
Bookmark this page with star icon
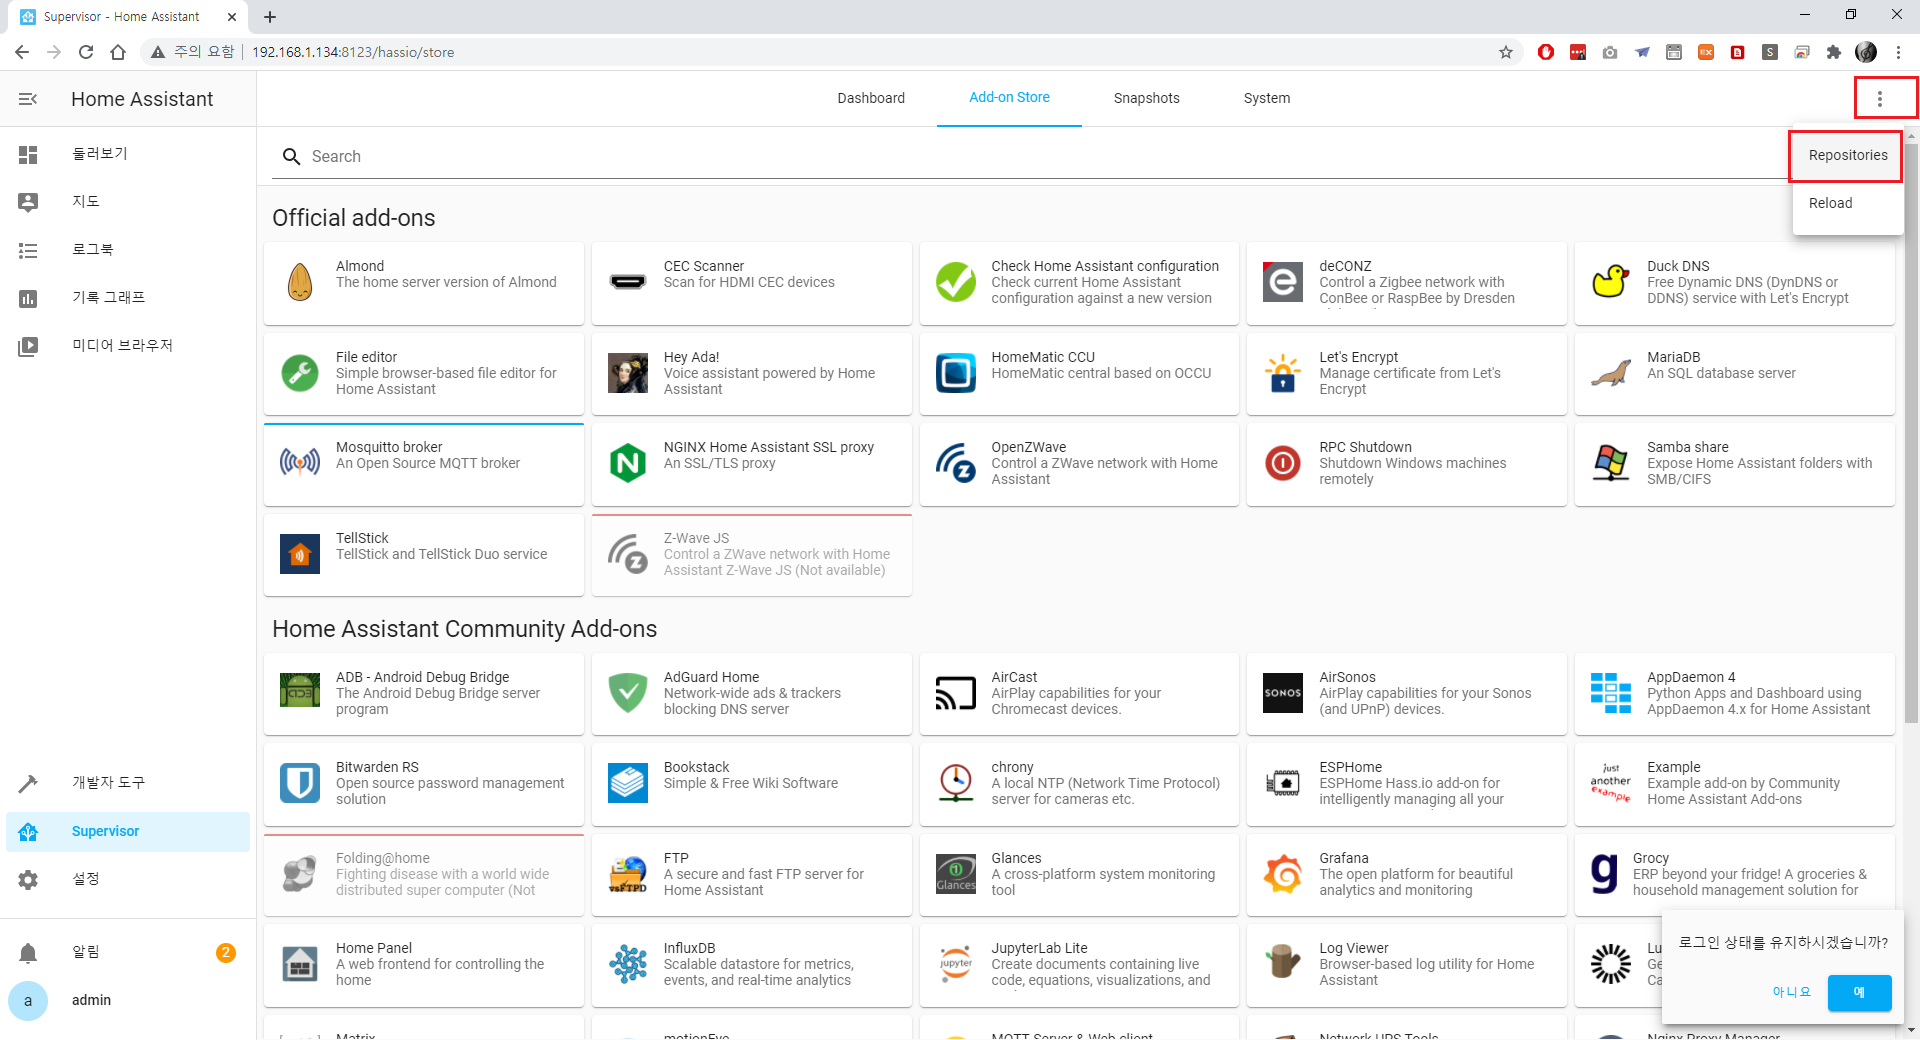1505,52
